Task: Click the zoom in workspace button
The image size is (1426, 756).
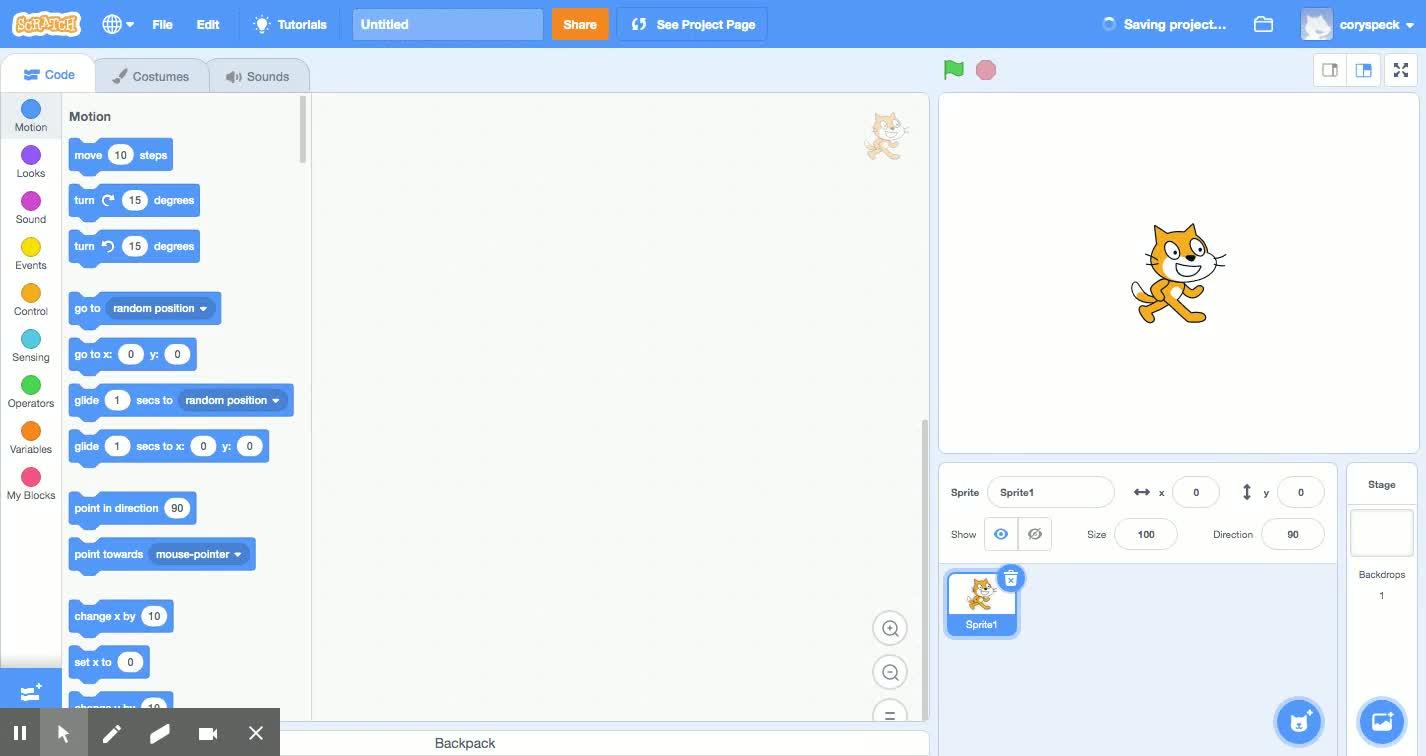Action: (x=890, y=629)
